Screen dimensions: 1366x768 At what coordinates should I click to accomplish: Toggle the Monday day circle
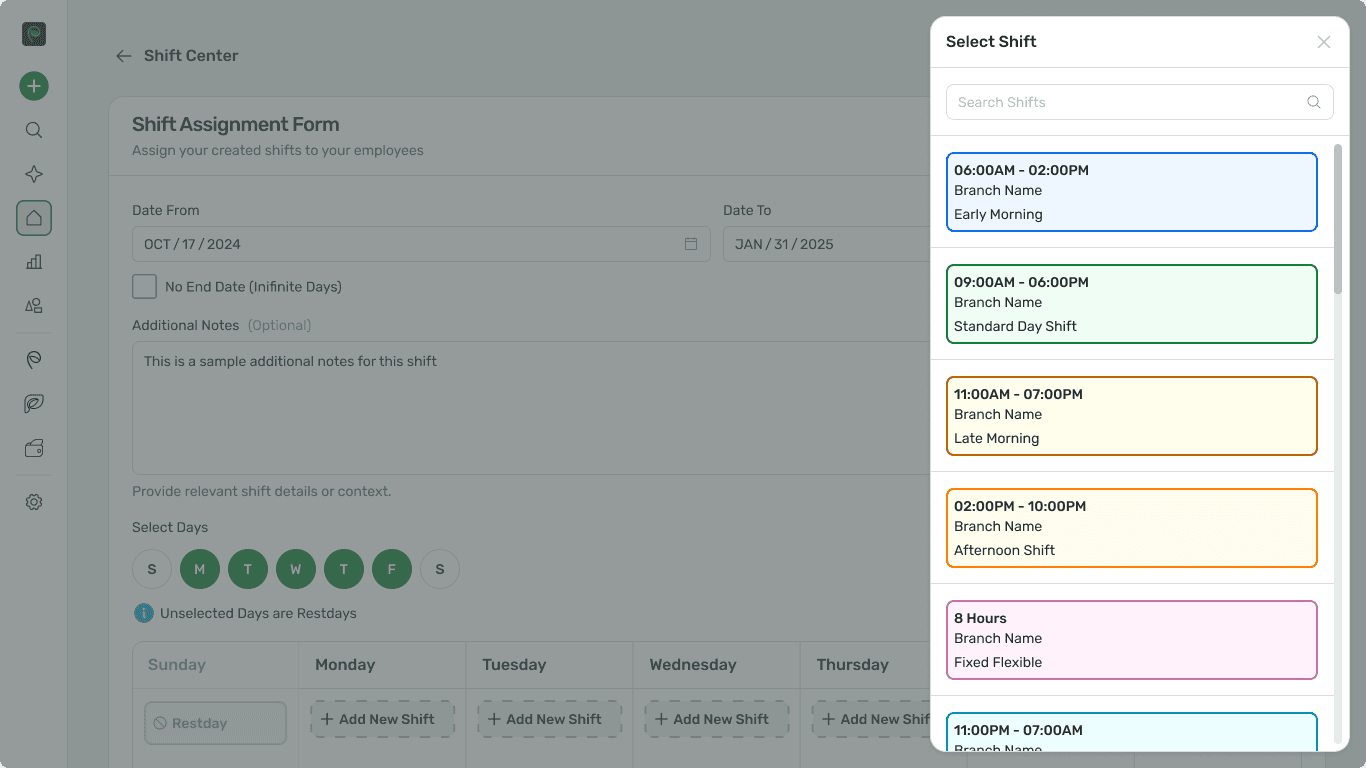[200, 569]
